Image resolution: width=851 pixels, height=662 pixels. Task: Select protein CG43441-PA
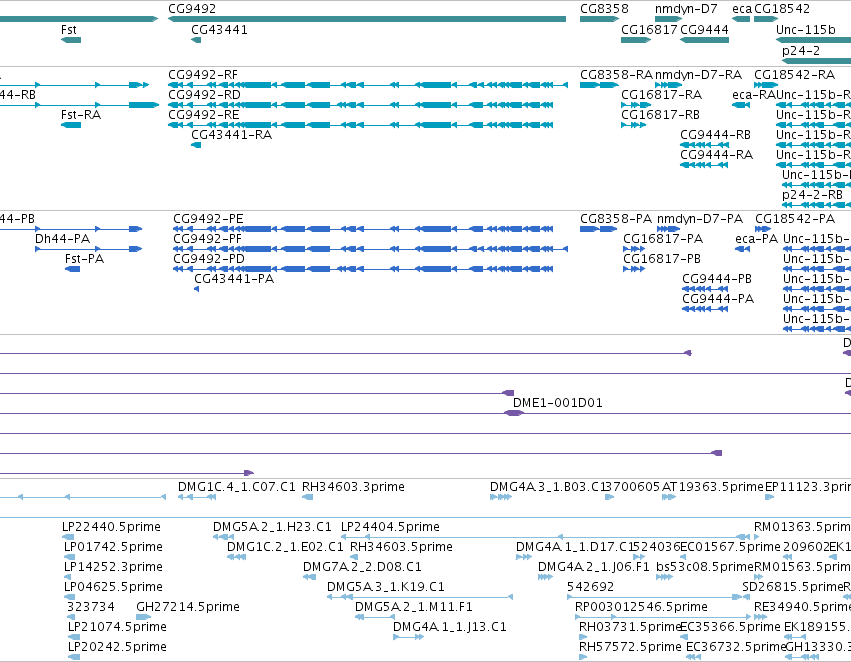point(234,279)
